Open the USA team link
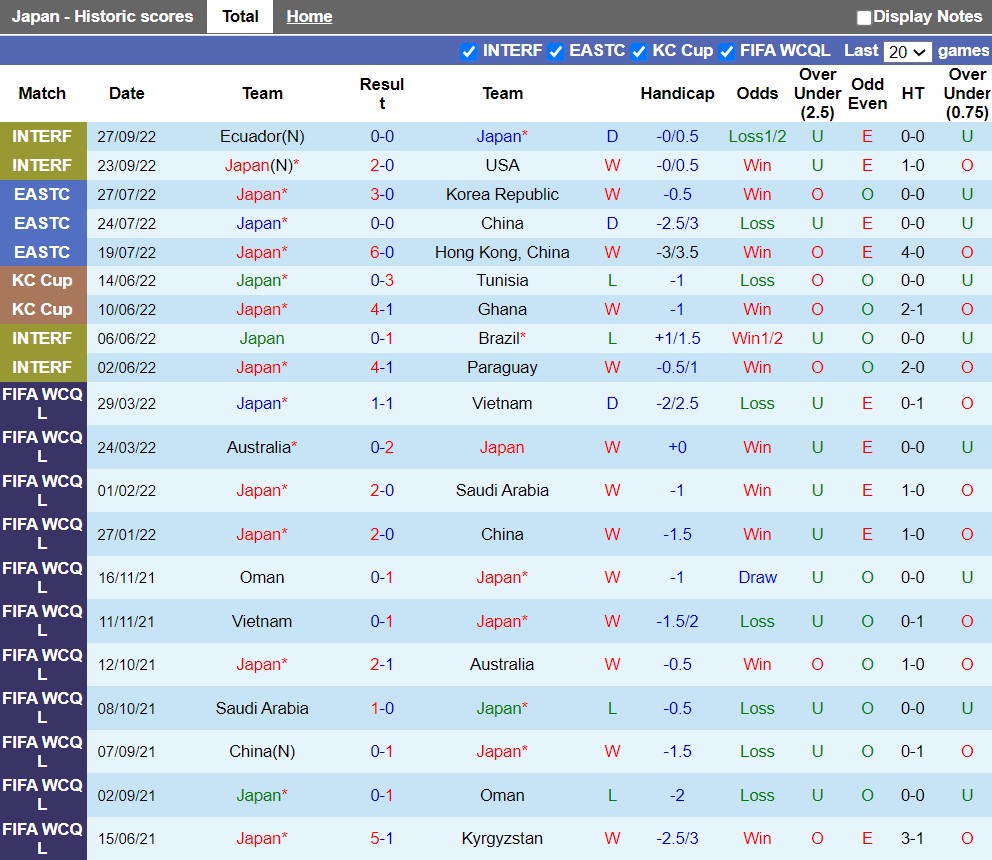This screenshot has height=860, width=992. [502, 166]
